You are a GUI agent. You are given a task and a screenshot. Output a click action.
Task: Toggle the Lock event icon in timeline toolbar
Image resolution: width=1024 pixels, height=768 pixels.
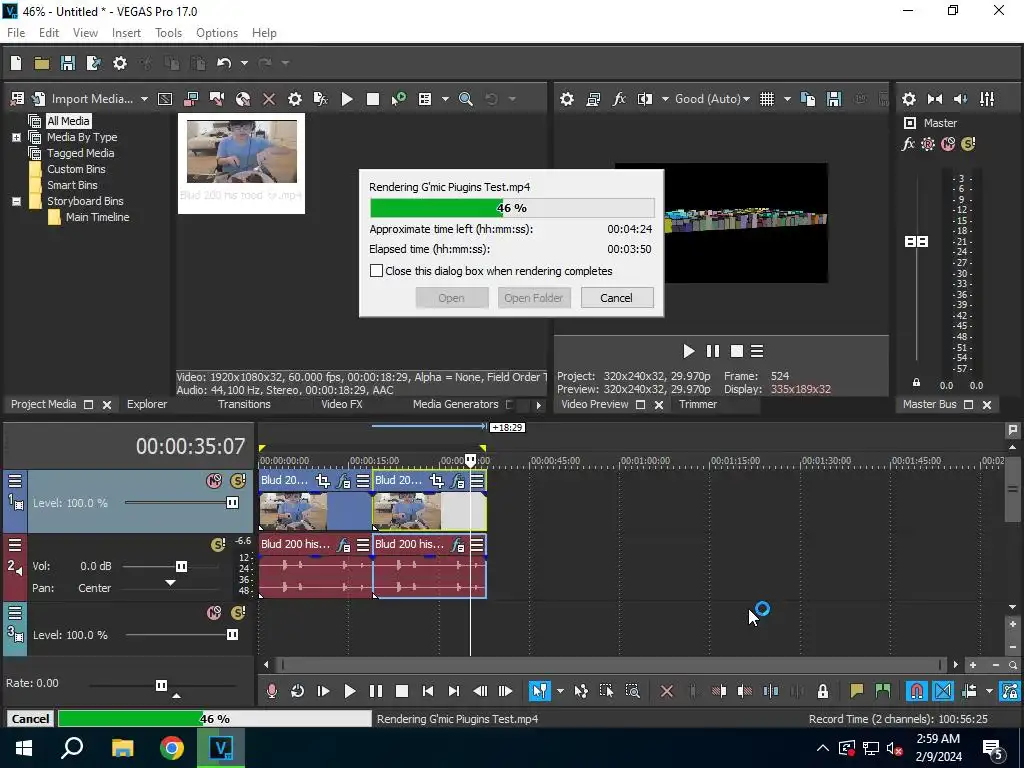pyautogui.click(x=823, y=691)
